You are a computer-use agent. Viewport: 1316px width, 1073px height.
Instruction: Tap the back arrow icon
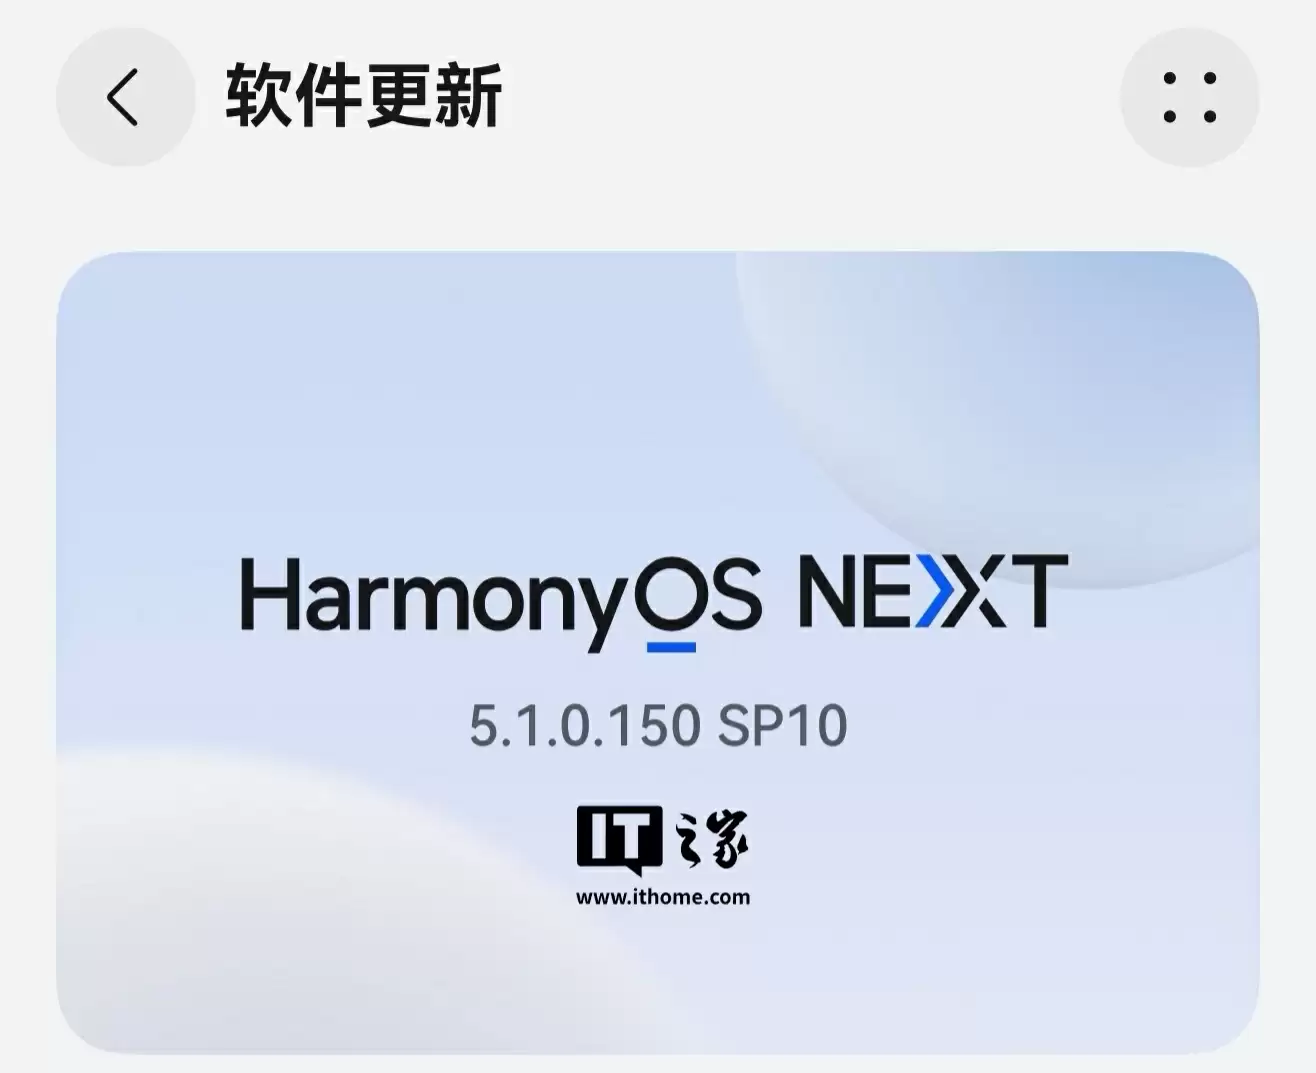pyautogui.click(x=125, y=97)
